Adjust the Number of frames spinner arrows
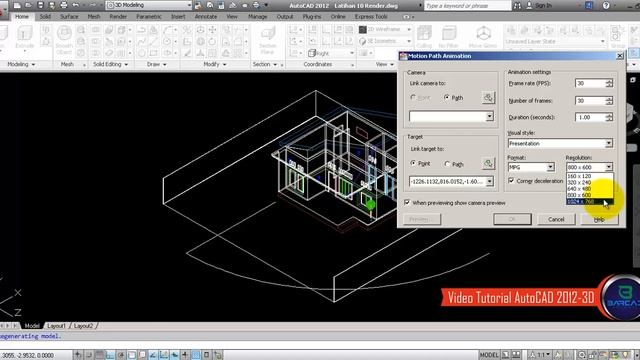The height and width of the screenshot is (360, 640). click(x=609, y=100)
